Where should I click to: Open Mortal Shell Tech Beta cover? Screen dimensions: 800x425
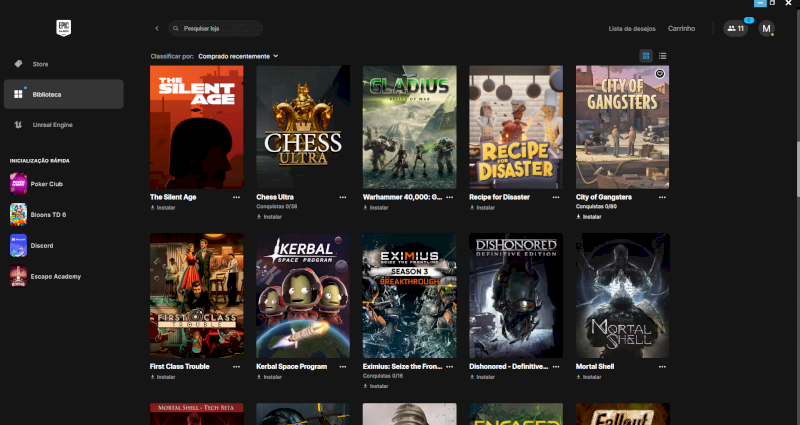(x=196, y=414)
